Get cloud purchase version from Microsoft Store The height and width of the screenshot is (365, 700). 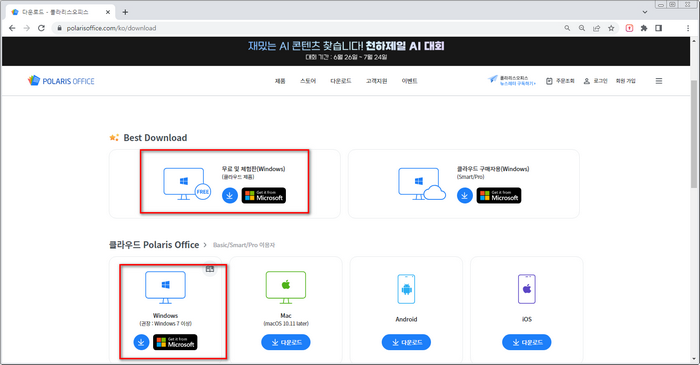[499, 195]
